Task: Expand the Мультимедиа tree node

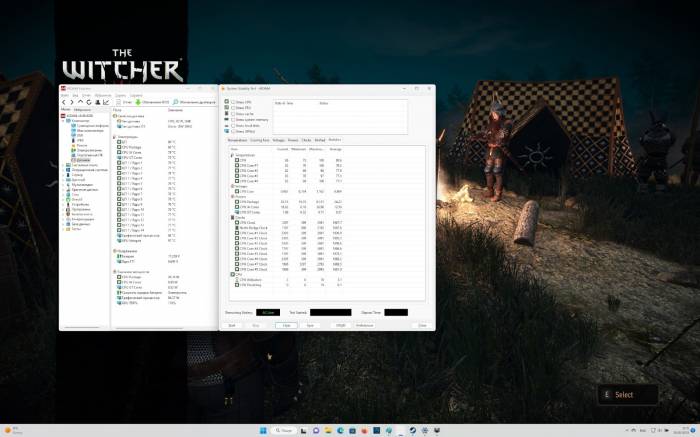Action: pos(63,185)
